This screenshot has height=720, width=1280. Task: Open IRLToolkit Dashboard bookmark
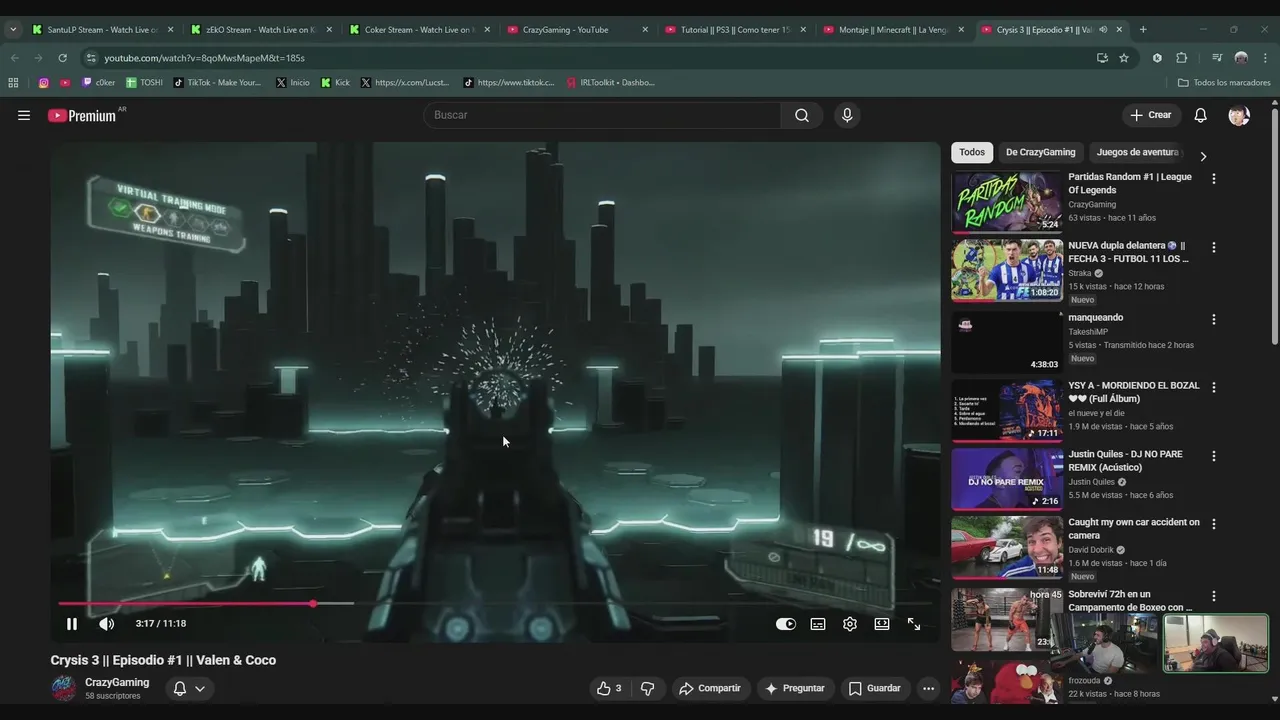pos(610,83)
